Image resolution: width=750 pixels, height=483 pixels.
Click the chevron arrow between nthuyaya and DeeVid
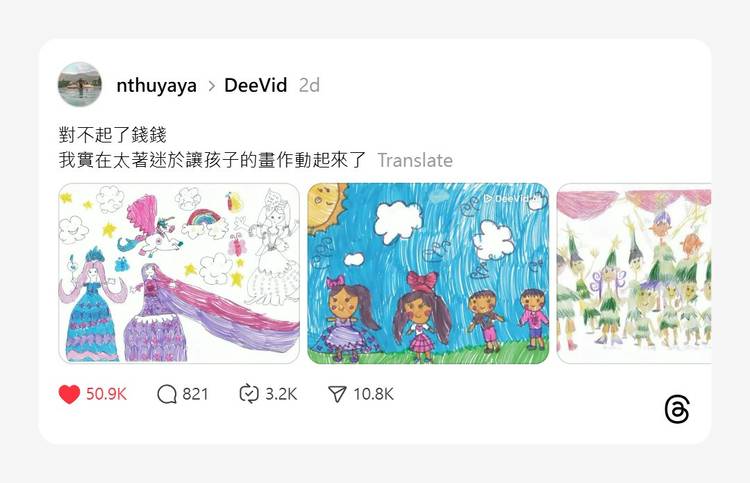(211, 86)
